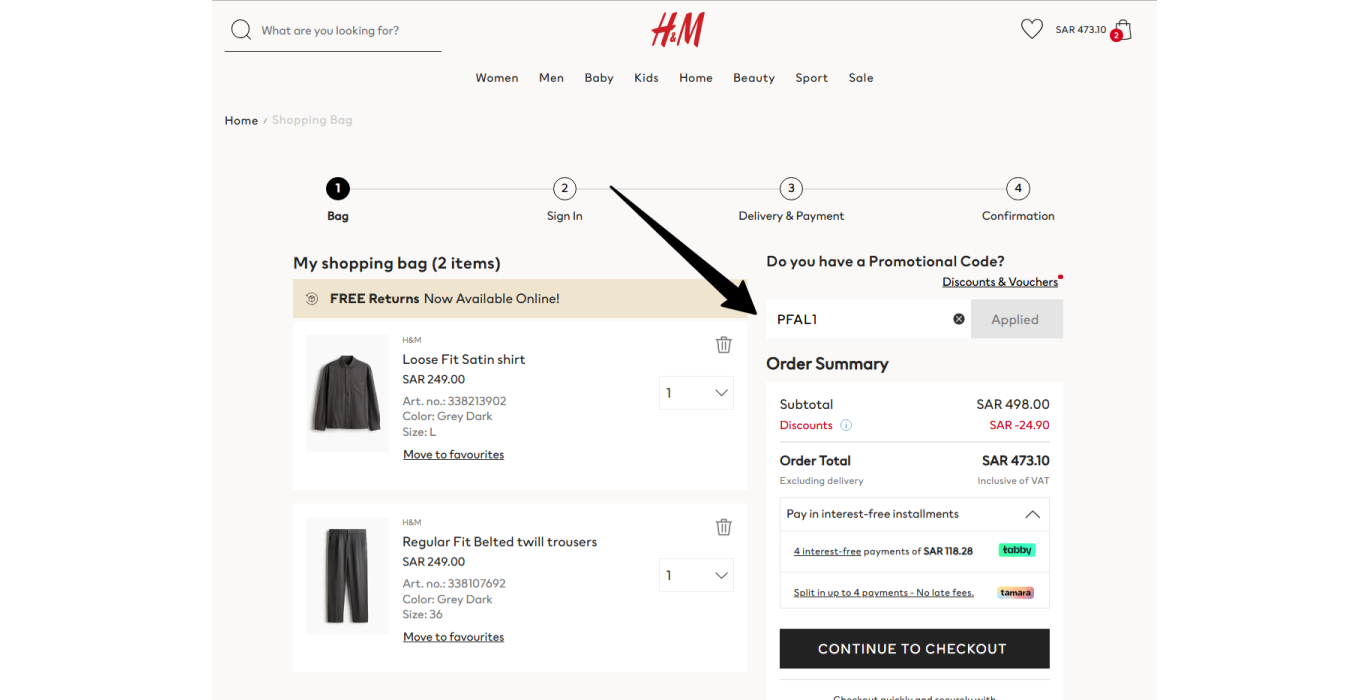Delete Loose Fit Satin shirt with trash icon
Viewport: 1368px width, 700px height.
click(x=724, y=344)
